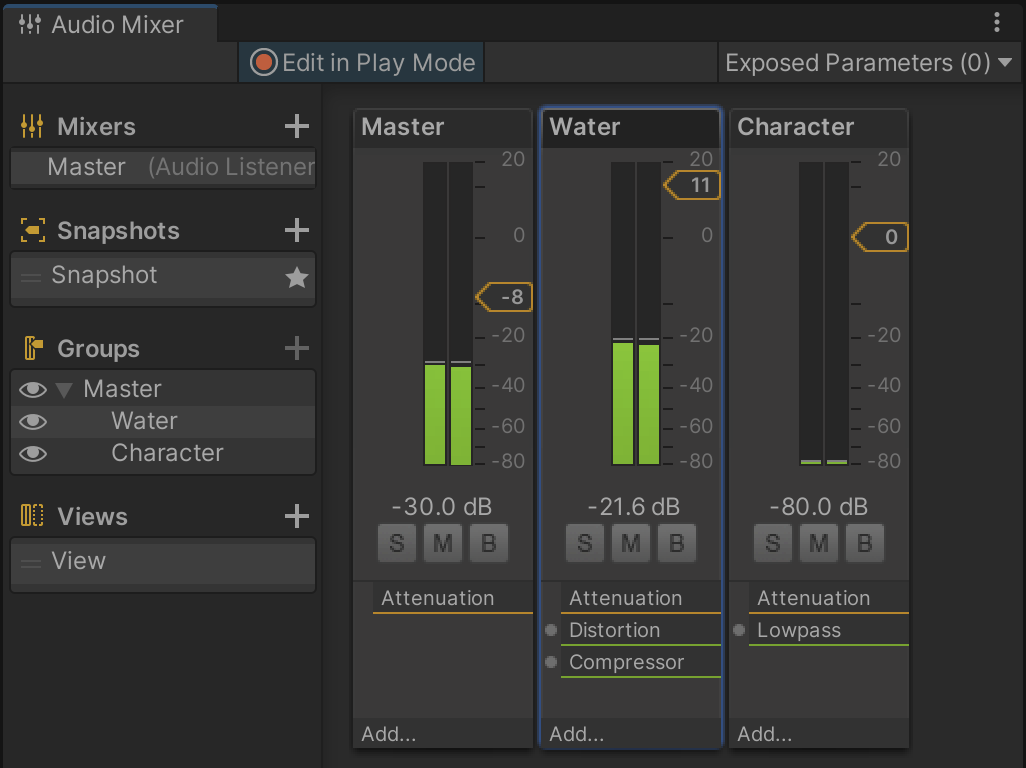This screenshot has height=768, width=1026.
Task: Open Exposed Parameters dropdown
Action: (x=868, y=63)
